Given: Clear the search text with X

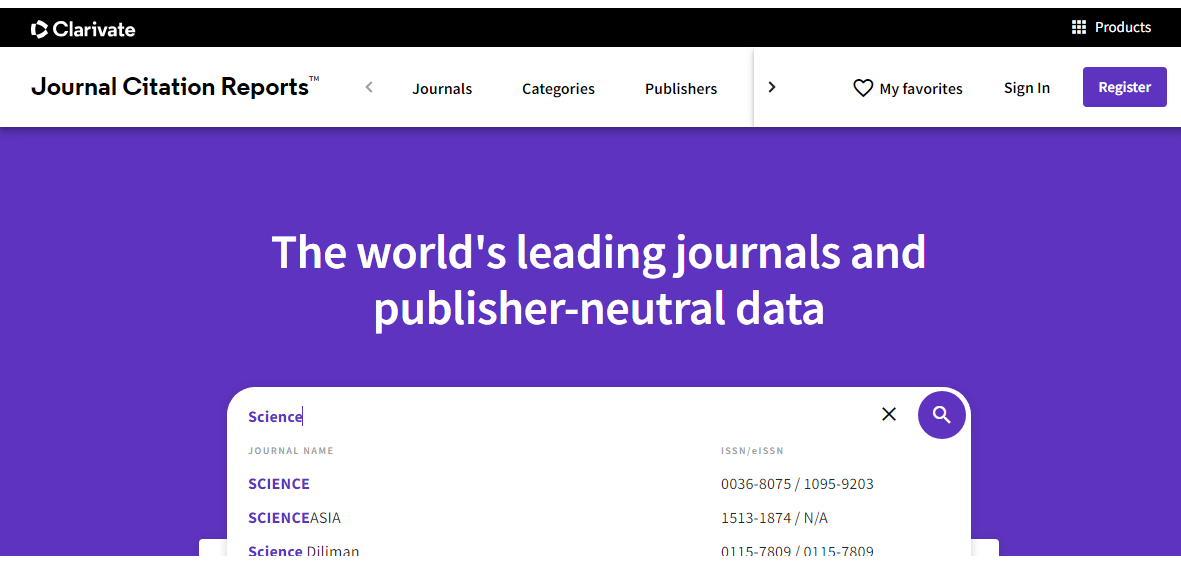Looking at the screenshot, I should point(889,414).
